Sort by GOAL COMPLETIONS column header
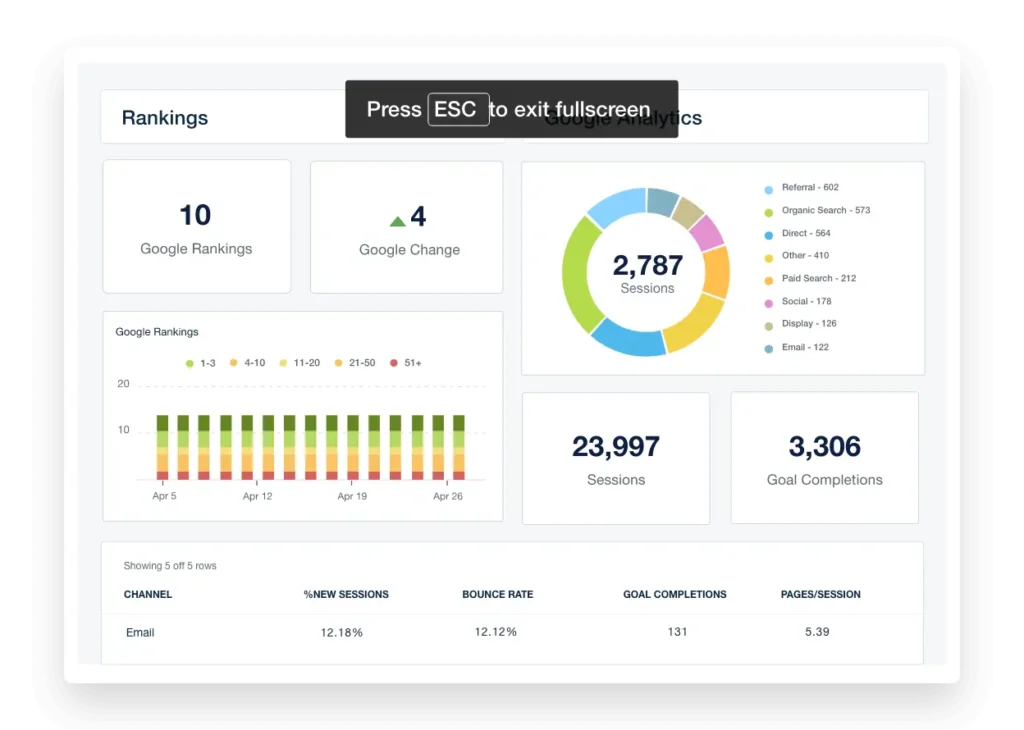Screen dimensions: 1024x730 pyautogui.click(x=674, y=594)
